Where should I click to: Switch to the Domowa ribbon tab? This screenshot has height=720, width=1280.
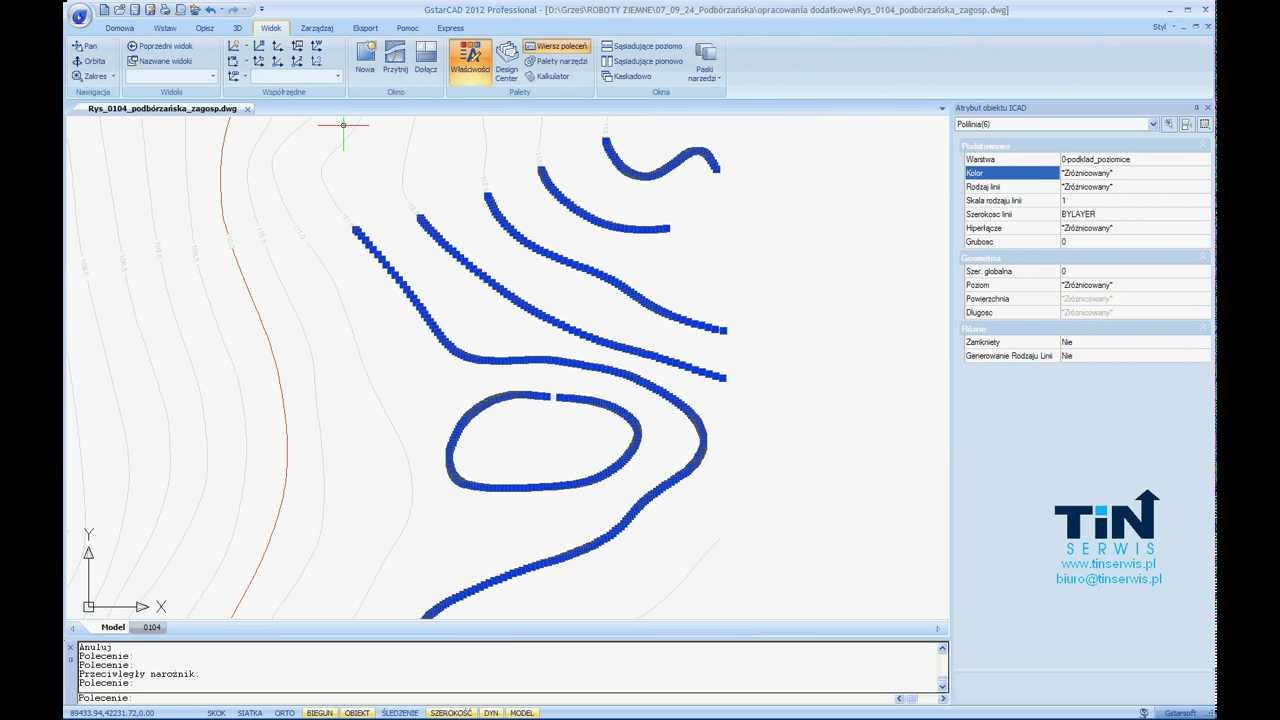click(119, 28)
